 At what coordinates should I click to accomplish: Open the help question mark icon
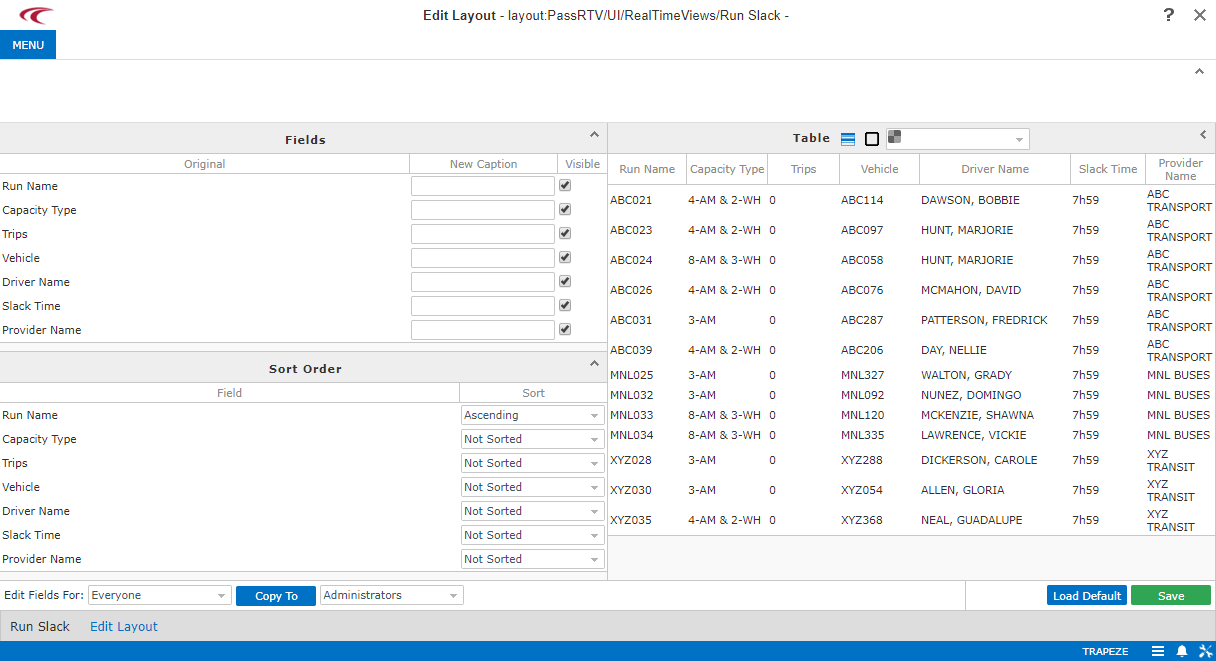coord(1168,15)
